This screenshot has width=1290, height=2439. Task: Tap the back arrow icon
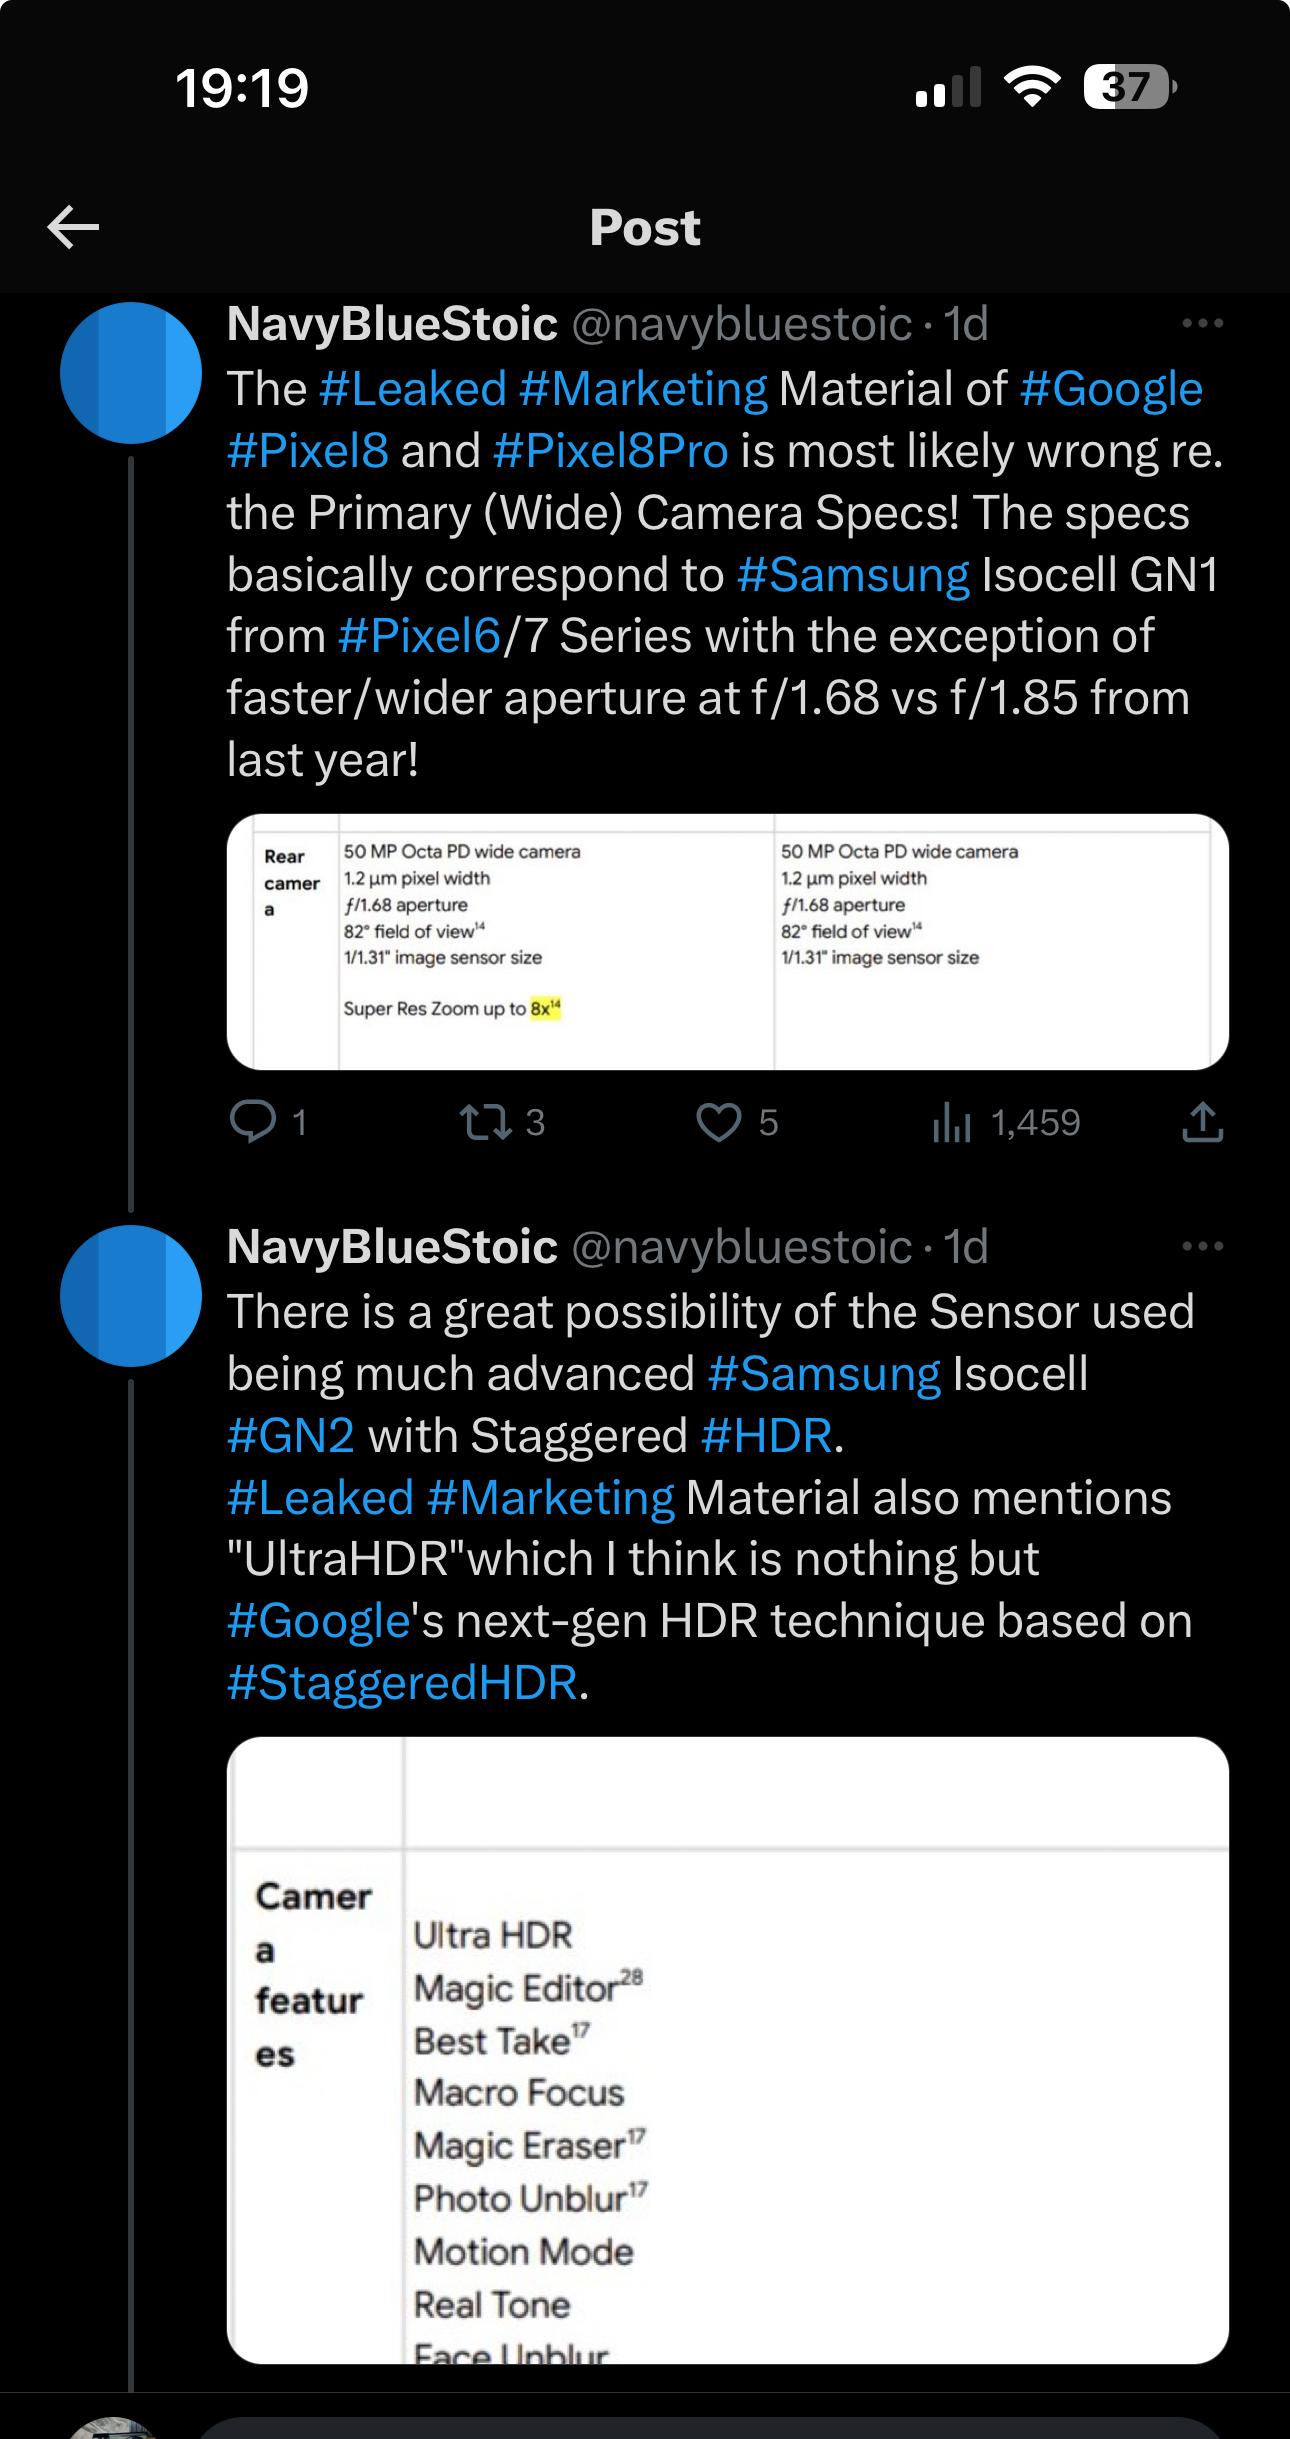73,228
